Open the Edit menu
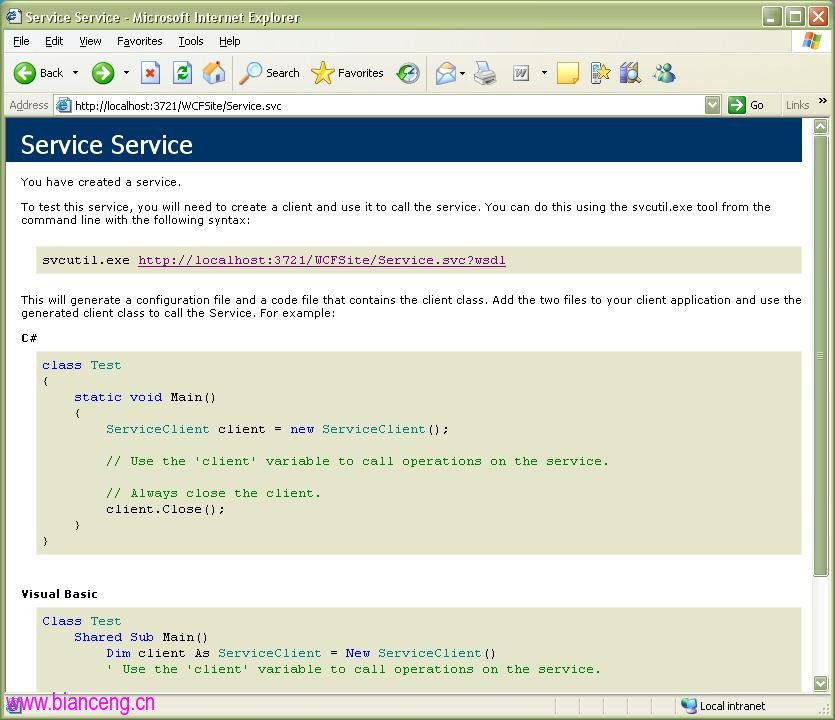Image resolution: width=835 pixels, height=720 pixels. [x=54, y=41]
